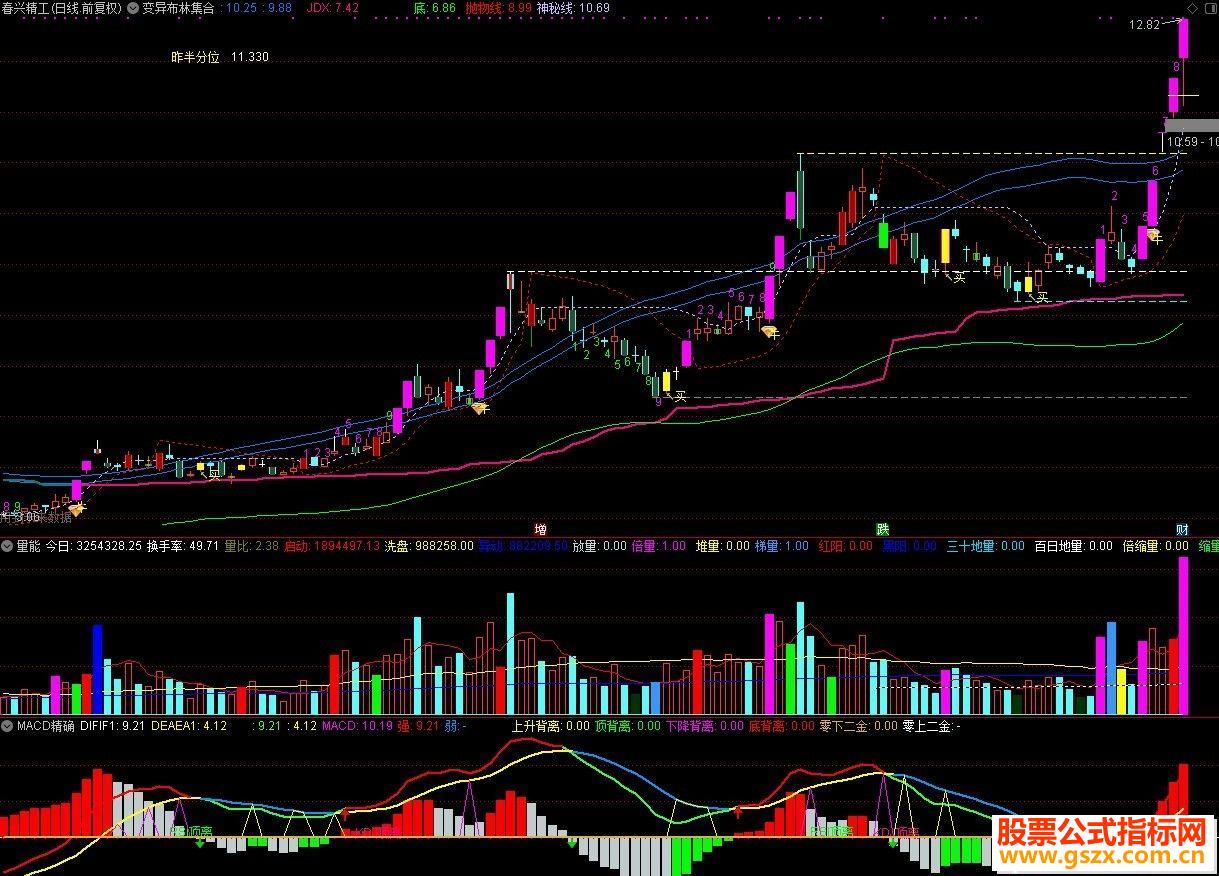Screen dimensions: 1219x876
Task: Click the latest tall magenta candle near 12.82
Action: pyautogui.click(x=1183, y=40)
